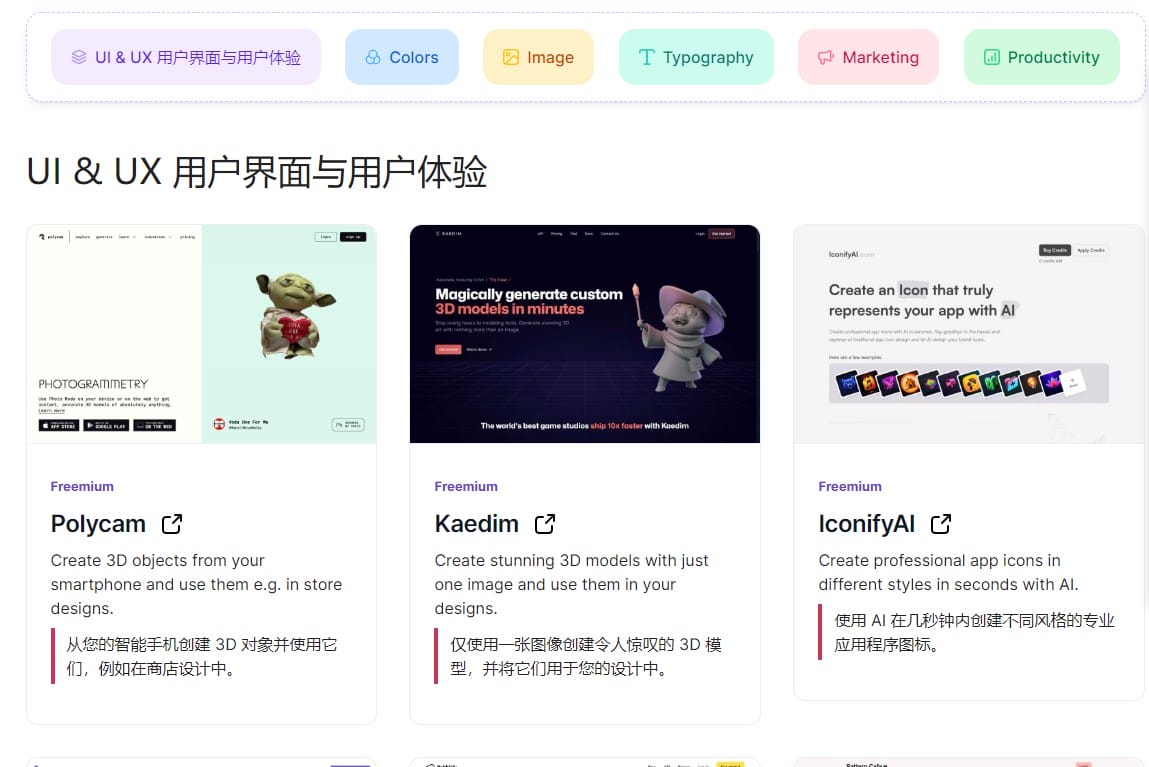
Task: Click the Polycam website preview thumbnail
Action: click(202, 334)
